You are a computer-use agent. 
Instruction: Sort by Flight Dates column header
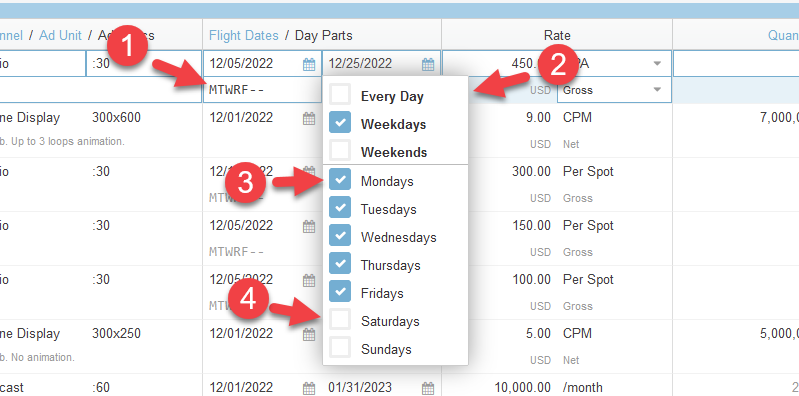[x=244, y=35]
